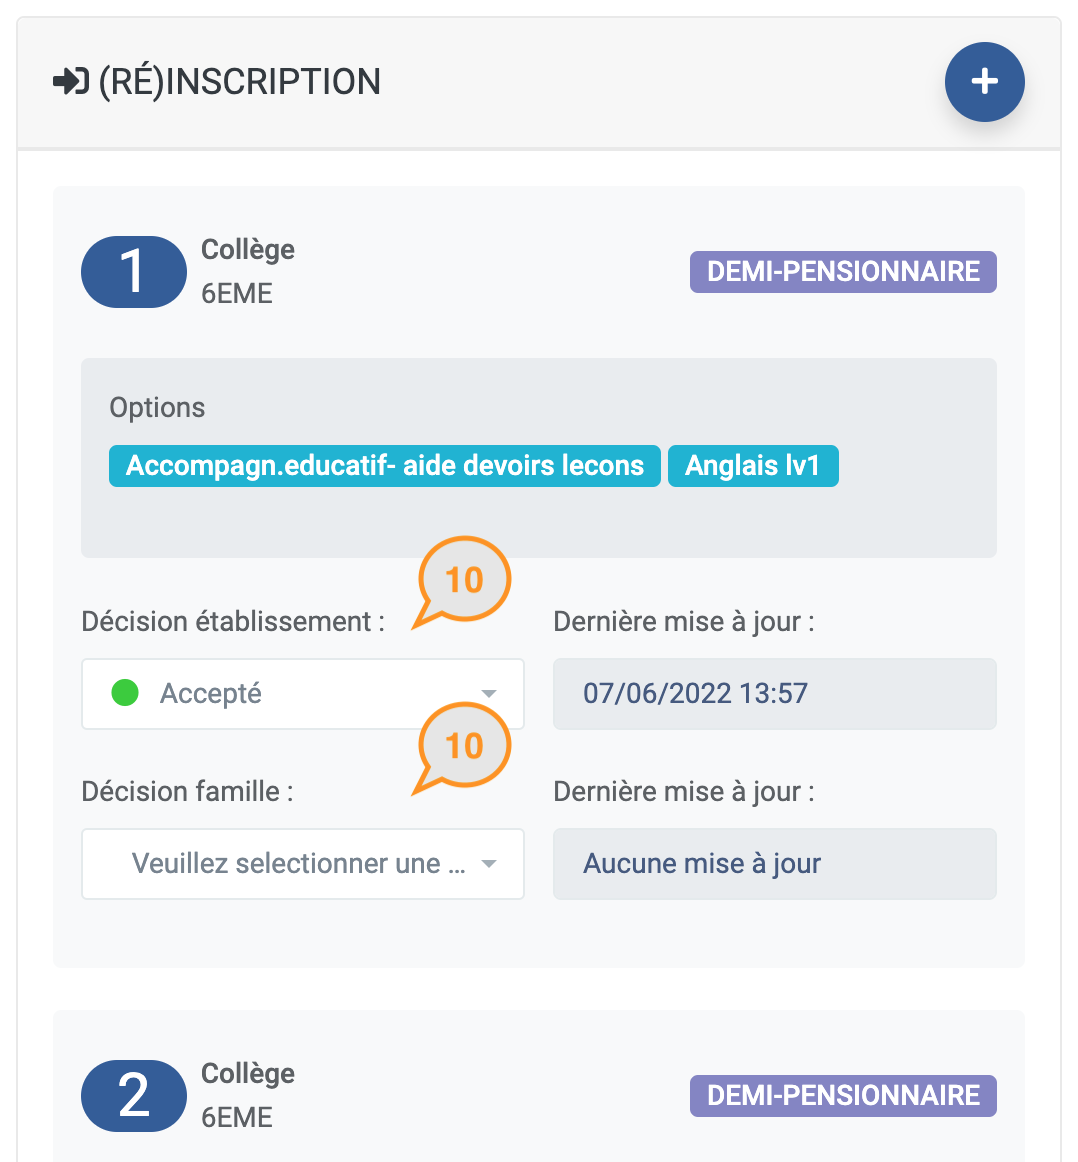Click the number 2 enrollment badge
1078x1162 pixels.
(134, 1095)
